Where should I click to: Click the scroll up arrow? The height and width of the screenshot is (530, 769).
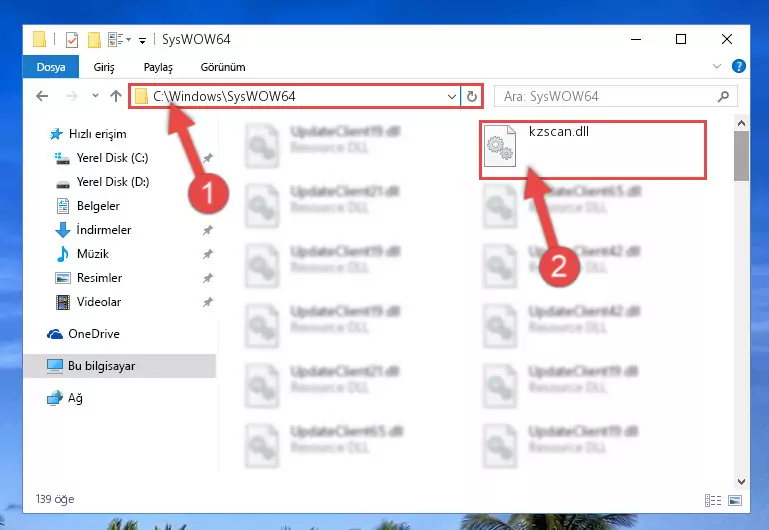point(741,124)
